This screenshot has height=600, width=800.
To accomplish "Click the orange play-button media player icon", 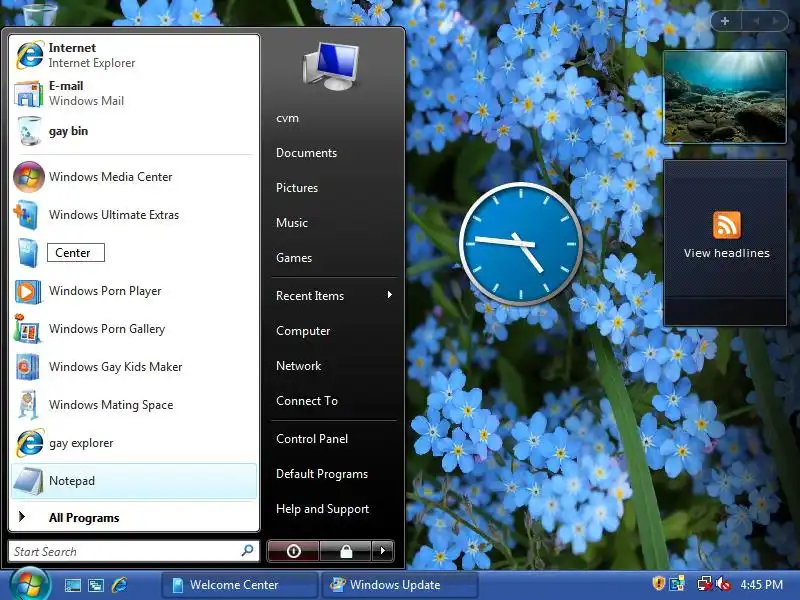I will (x=28, y=291).
